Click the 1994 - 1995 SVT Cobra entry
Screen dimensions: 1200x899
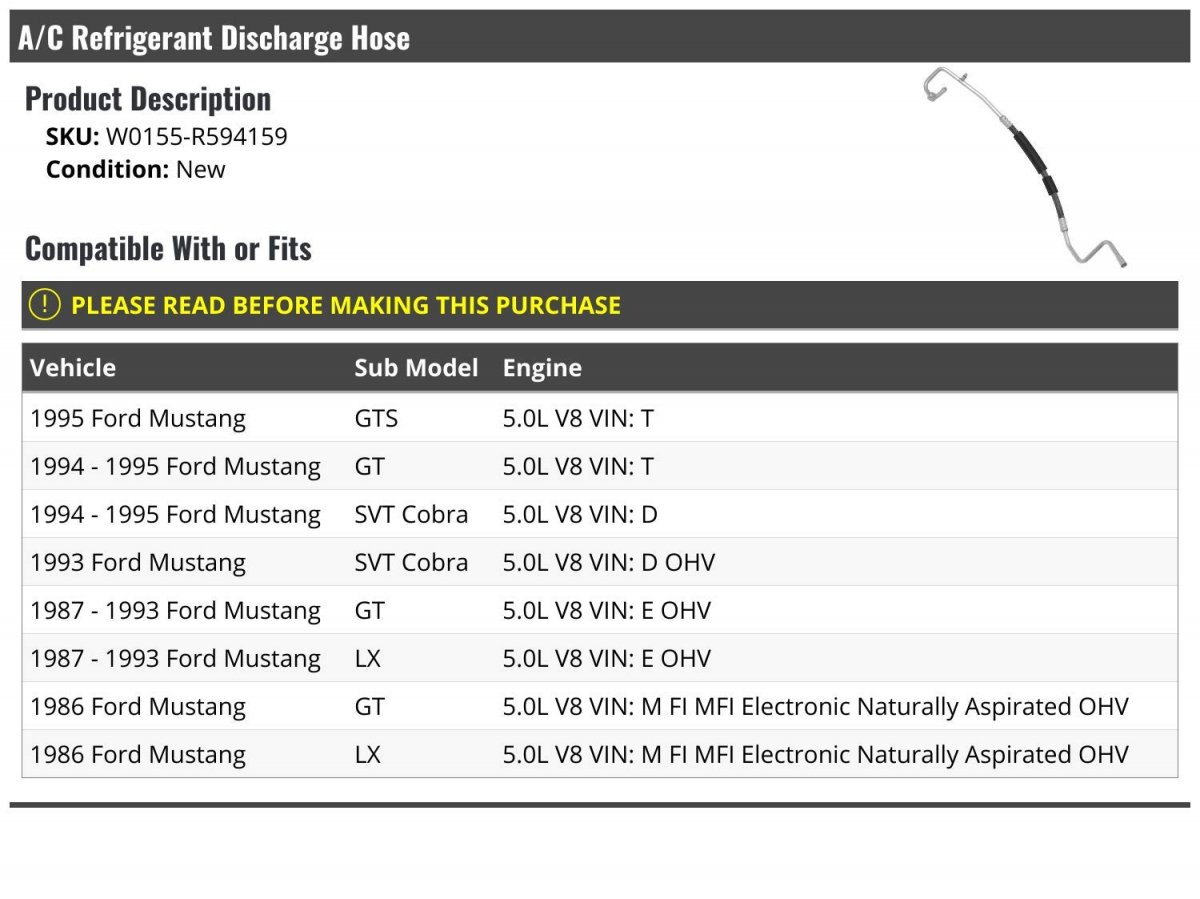[600, 514]
